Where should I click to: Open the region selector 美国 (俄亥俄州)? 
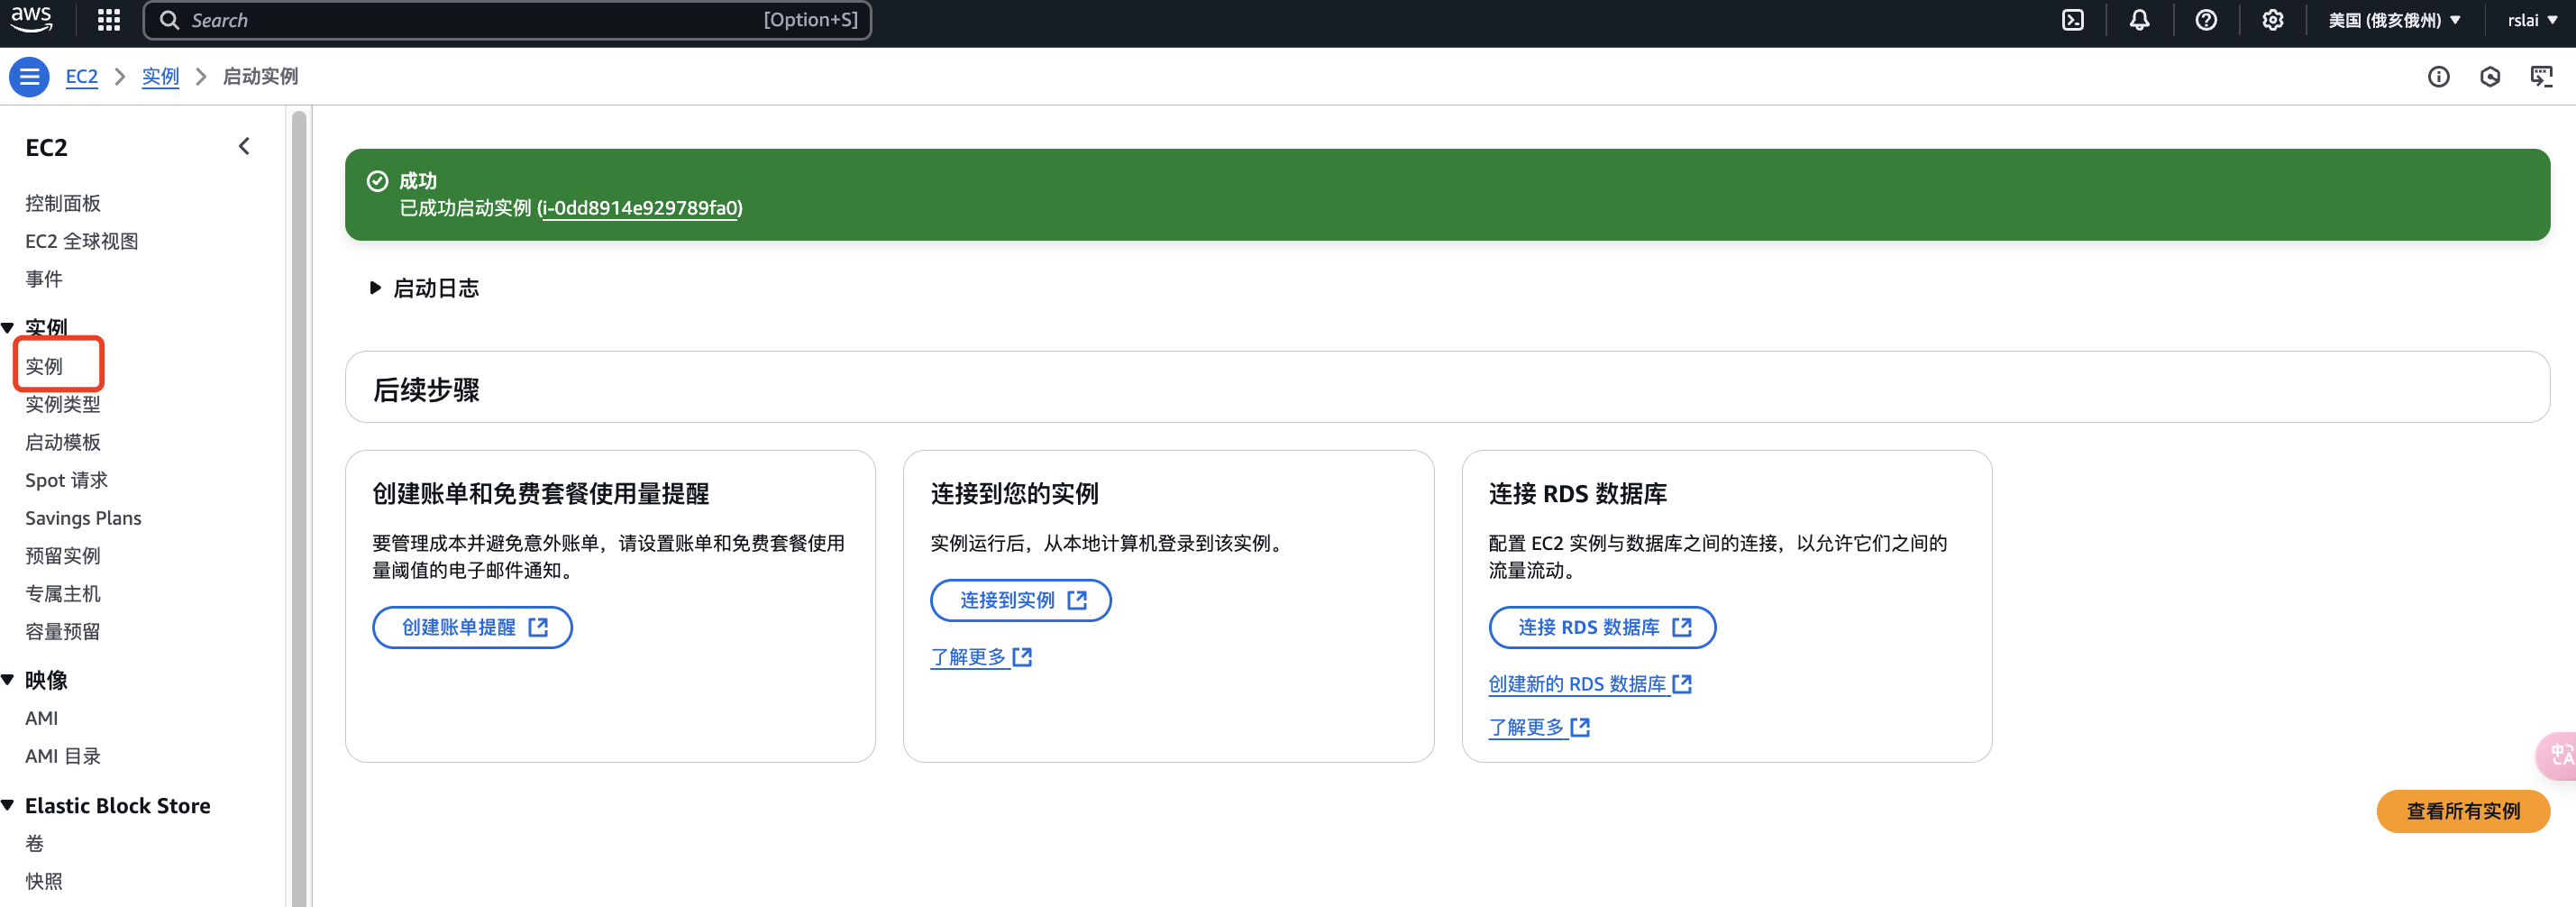click(x=2394, y=20)
